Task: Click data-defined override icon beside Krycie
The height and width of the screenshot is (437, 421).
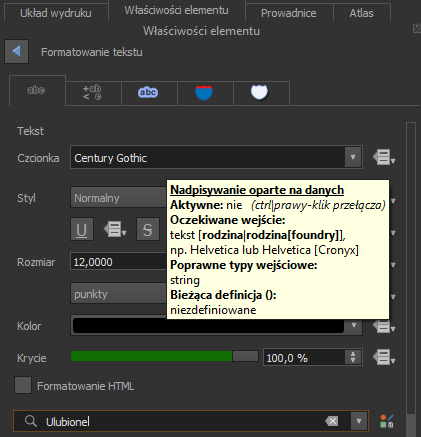Action: pos(384,358)
